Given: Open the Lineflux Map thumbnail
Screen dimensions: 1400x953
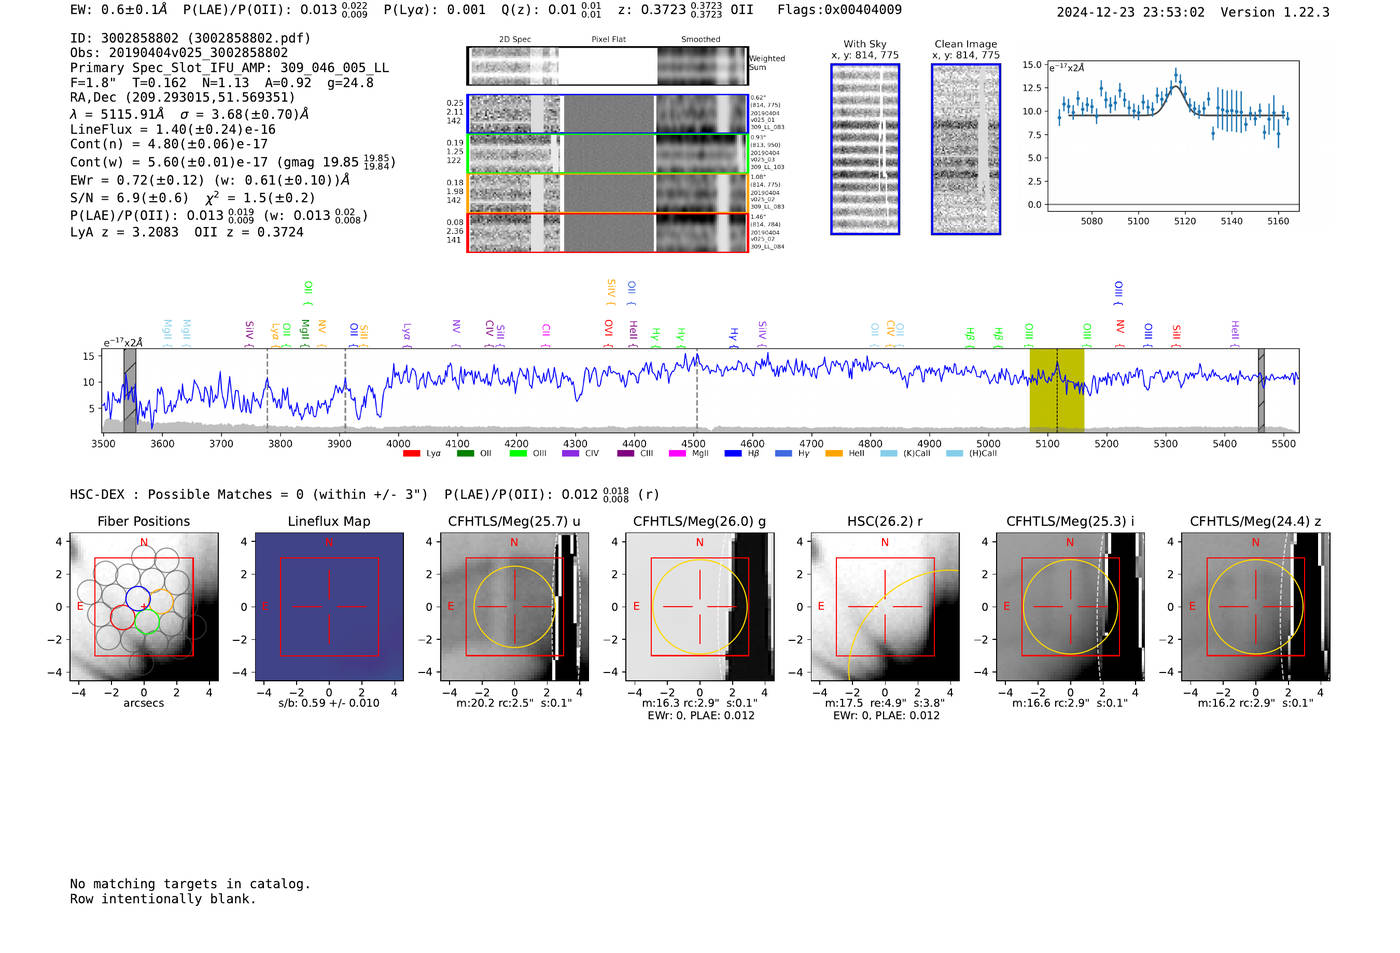Looking at the screenshot, I should click(x=329, y=607).
